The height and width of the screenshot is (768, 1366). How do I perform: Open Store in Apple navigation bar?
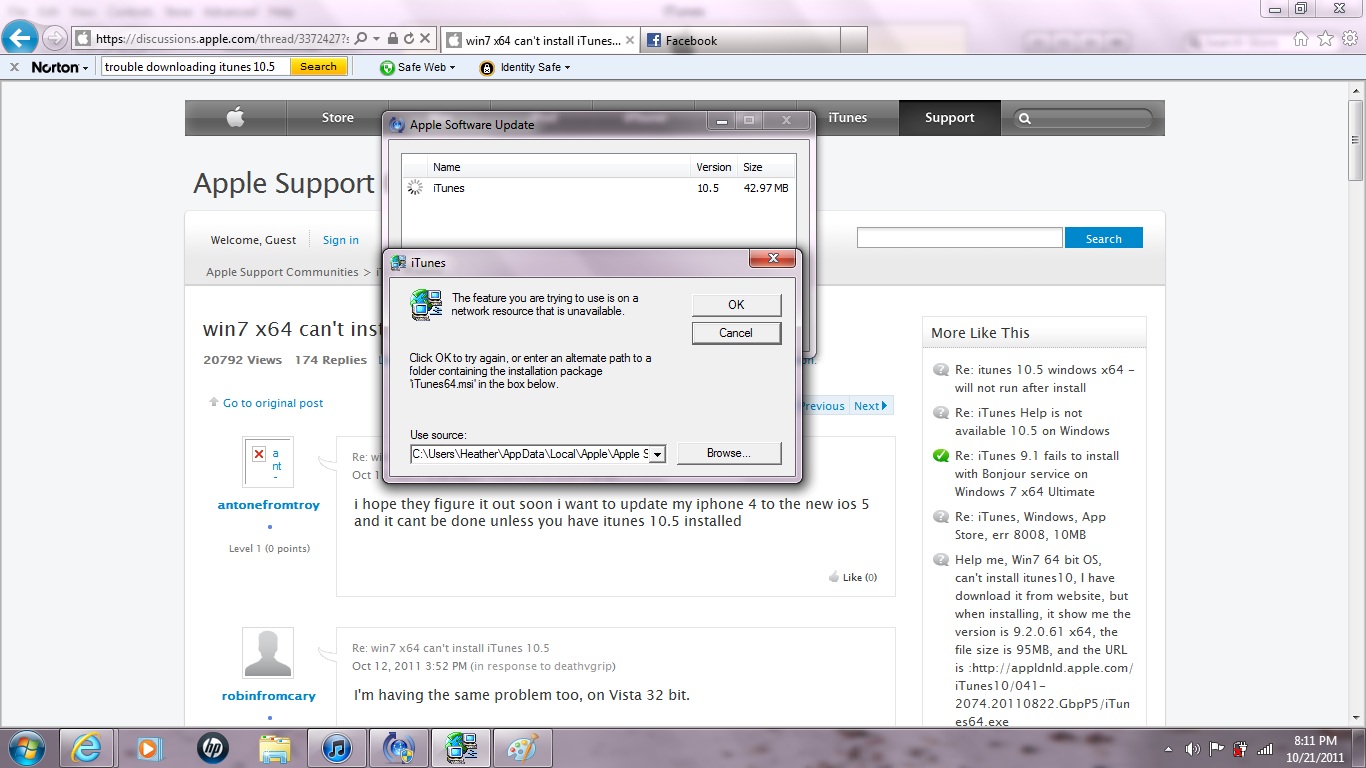point(338,118)
